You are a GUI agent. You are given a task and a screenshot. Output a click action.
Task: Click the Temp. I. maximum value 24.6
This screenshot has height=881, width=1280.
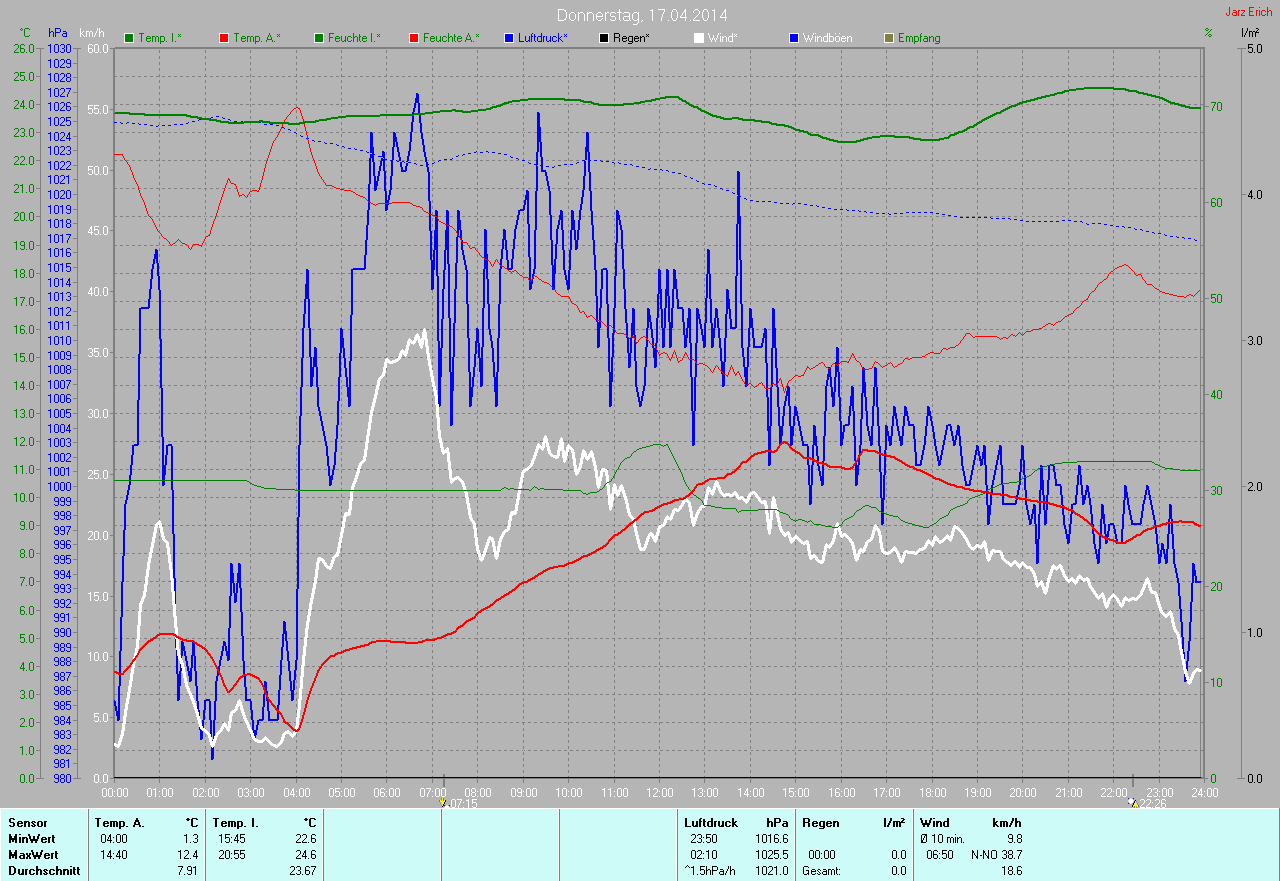(304, 855)
